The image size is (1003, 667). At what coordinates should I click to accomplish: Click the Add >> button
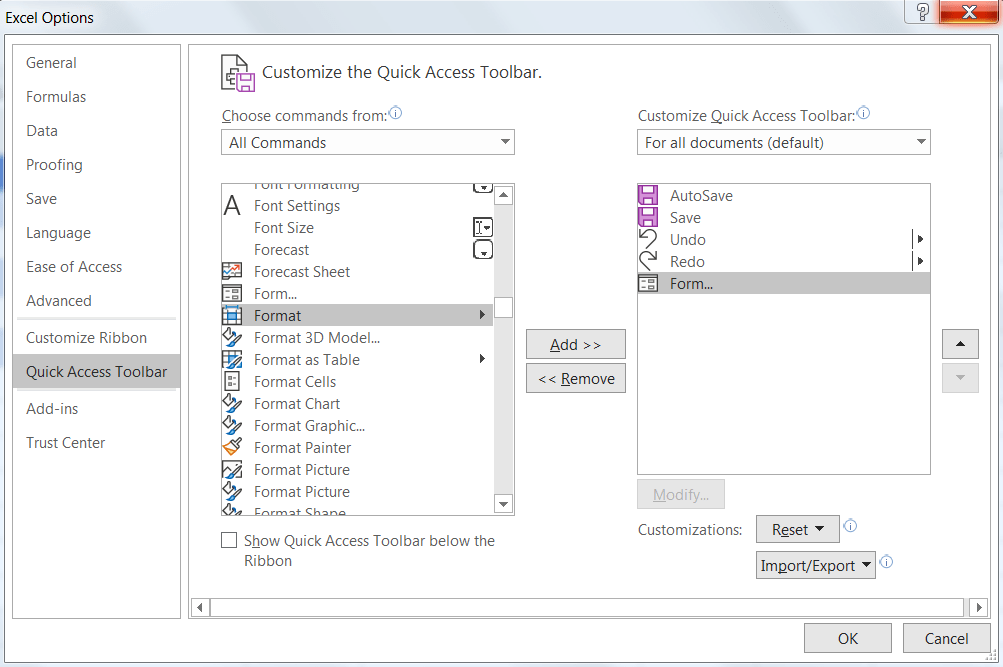(x=575, y=345)
